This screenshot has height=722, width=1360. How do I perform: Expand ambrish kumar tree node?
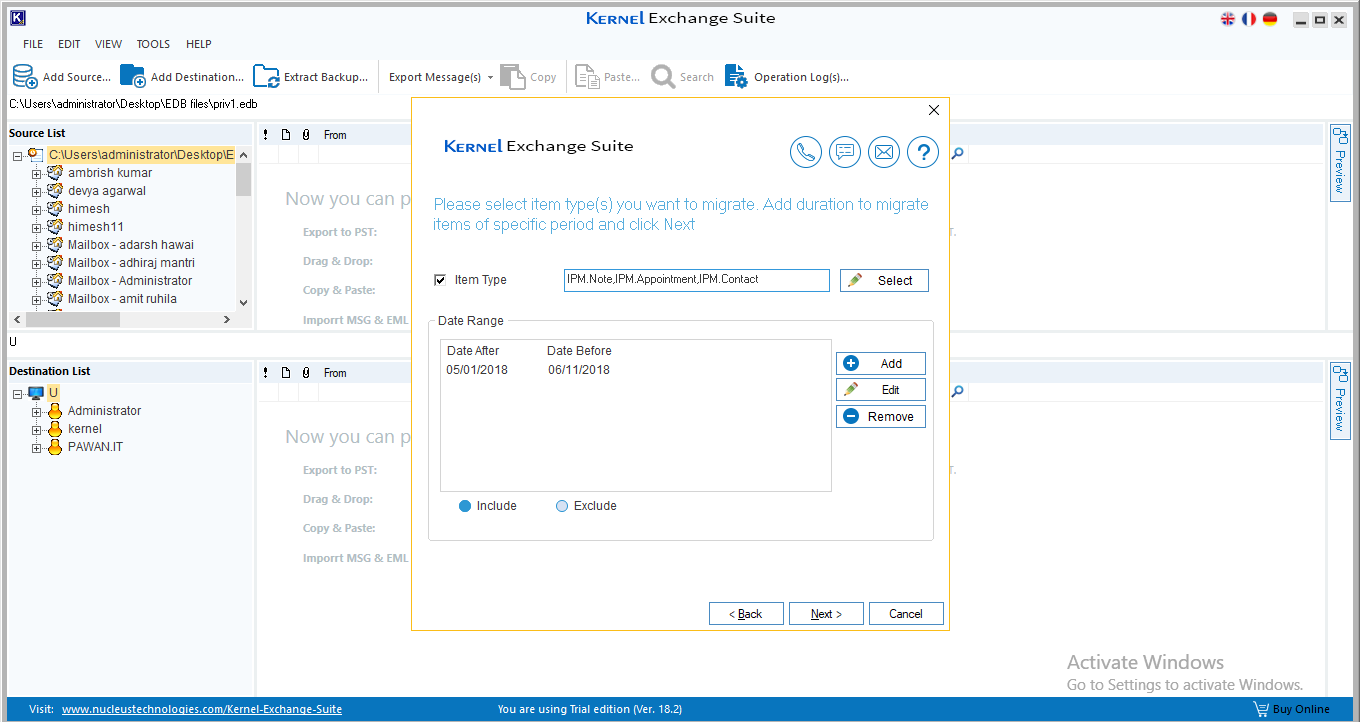coord(37,173)
